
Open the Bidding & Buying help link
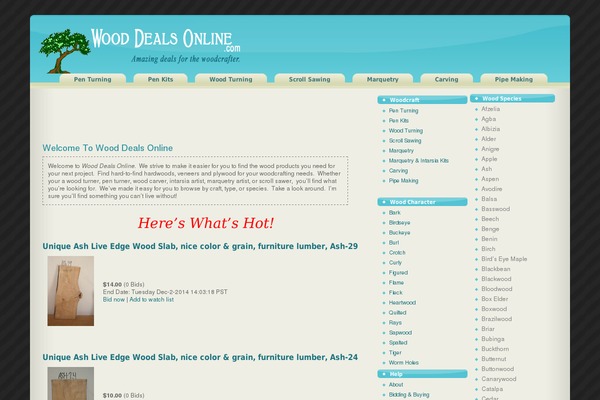409,395
